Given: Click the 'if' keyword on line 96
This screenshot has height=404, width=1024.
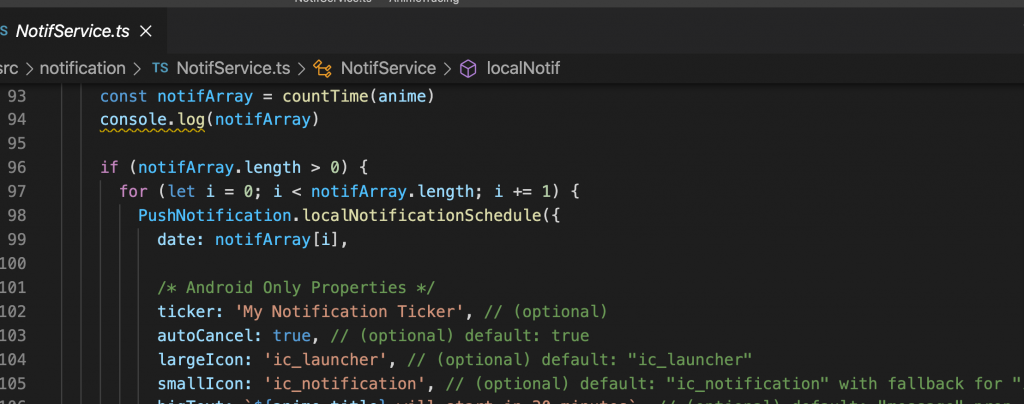Looking at the screenshot, I should coord(109,168).
